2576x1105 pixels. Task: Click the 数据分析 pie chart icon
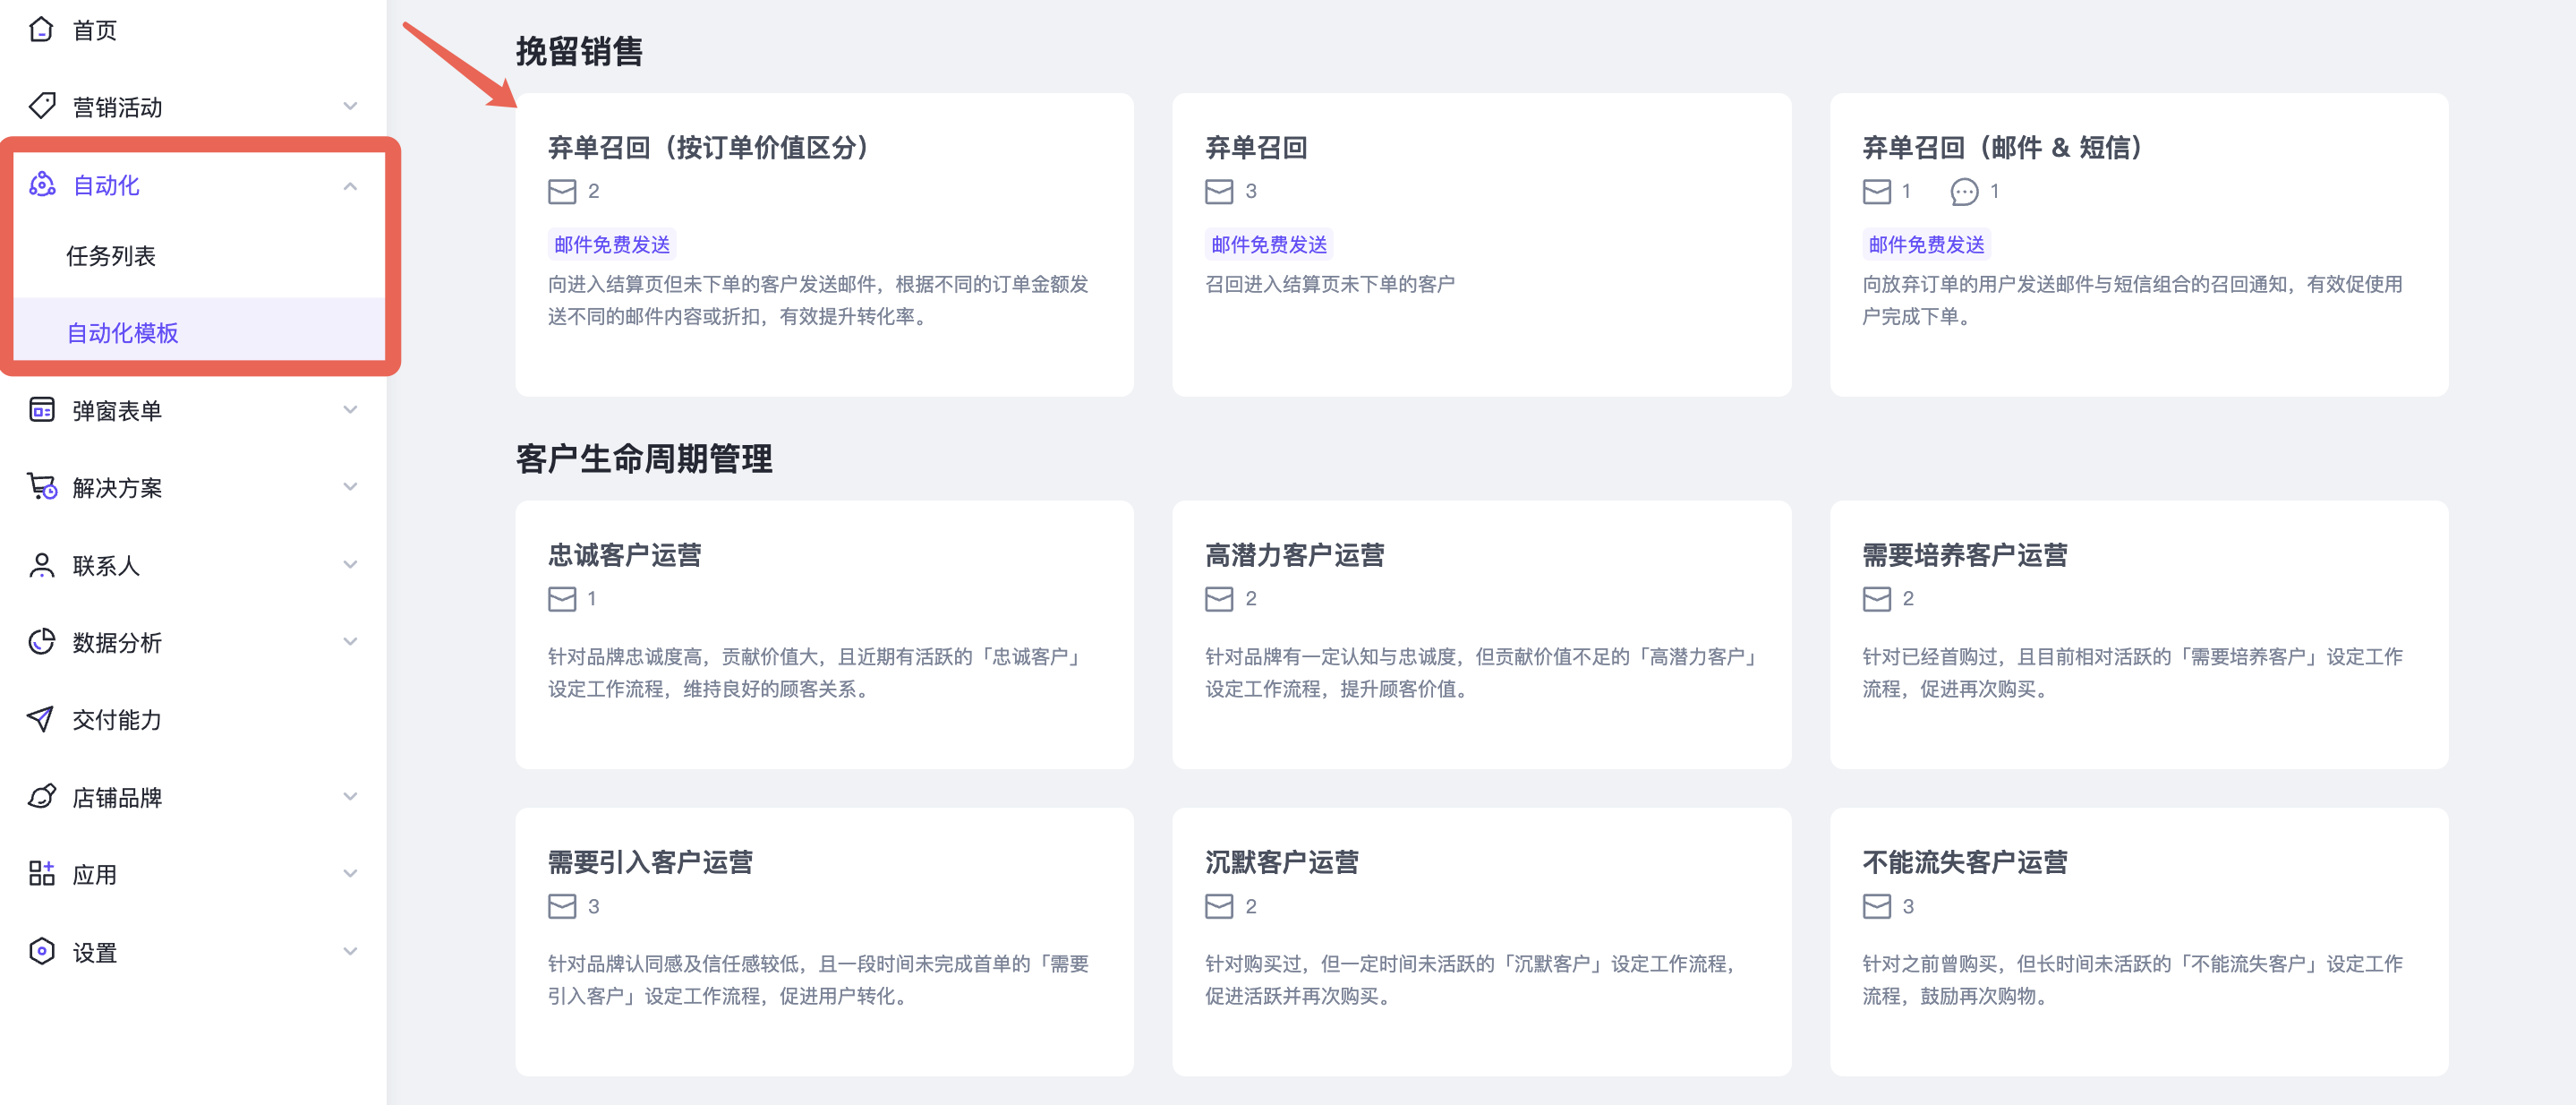click(x=41, y=642)
